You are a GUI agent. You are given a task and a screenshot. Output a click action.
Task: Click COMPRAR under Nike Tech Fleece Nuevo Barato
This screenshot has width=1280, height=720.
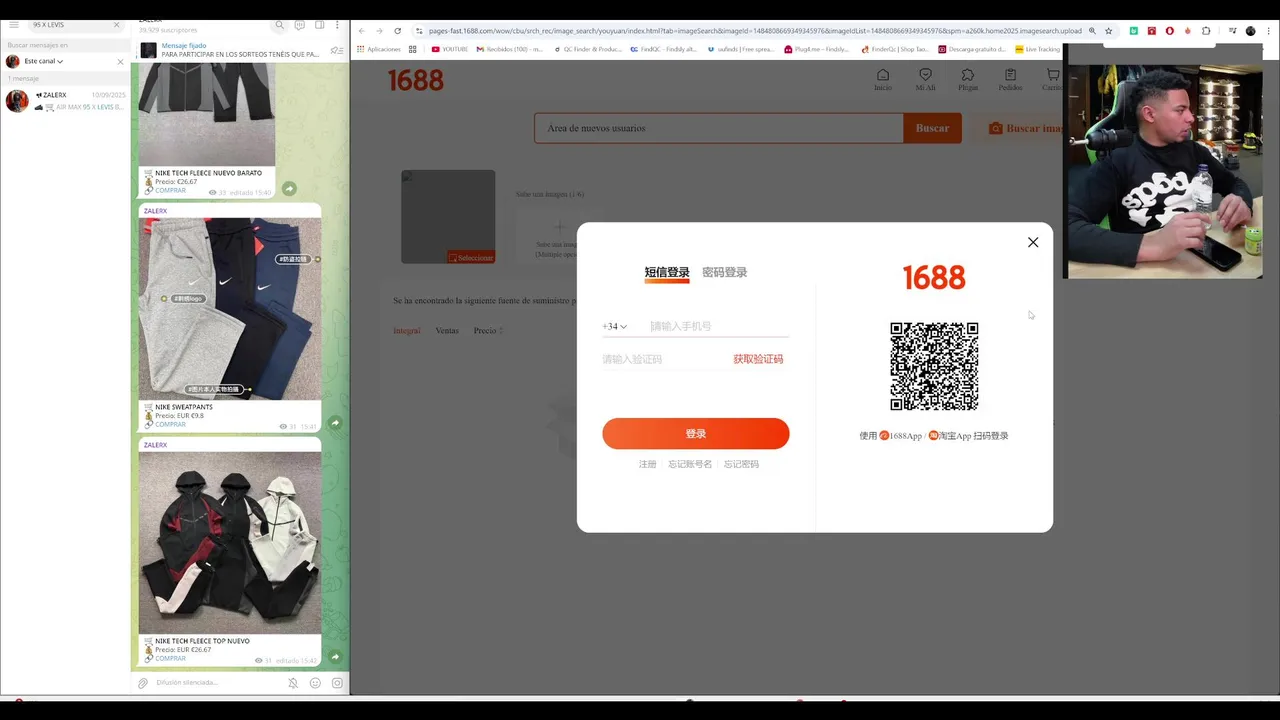(170, 190)
